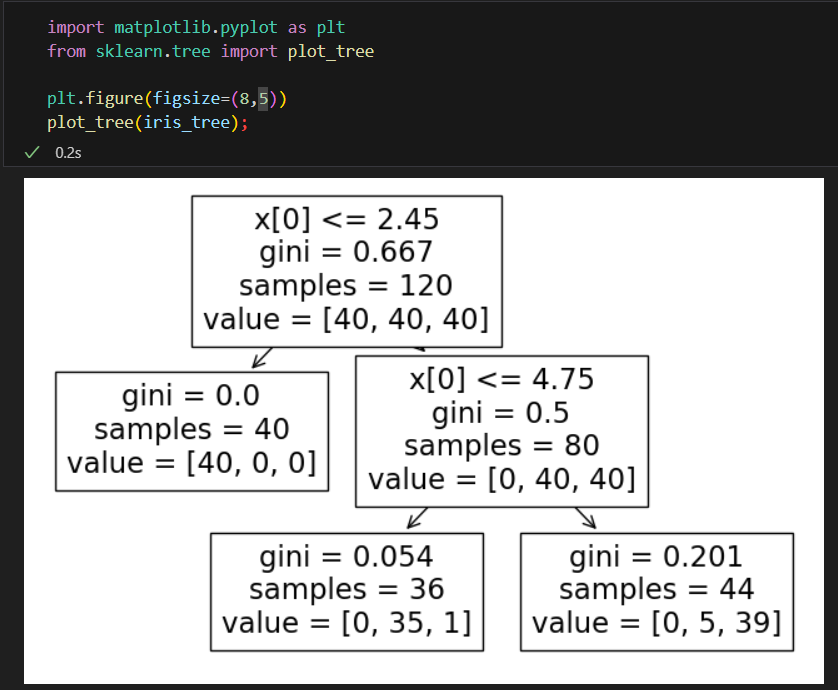838x690 pixels.
Task: Click the 'plt' alias after 'as' keyword
Action: click(329, 27)
